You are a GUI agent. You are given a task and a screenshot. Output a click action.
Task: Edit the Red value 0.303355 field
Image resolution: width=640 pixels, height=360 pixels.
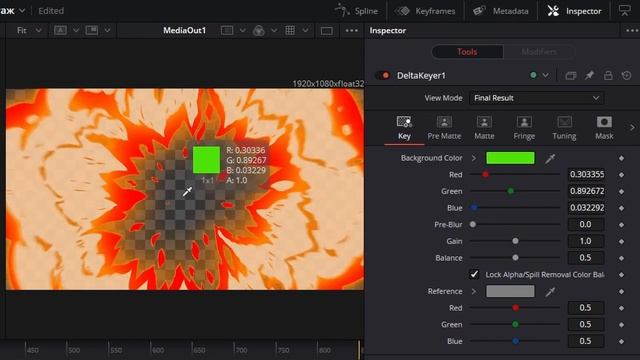pyautogui.click(x=586, y=174)
